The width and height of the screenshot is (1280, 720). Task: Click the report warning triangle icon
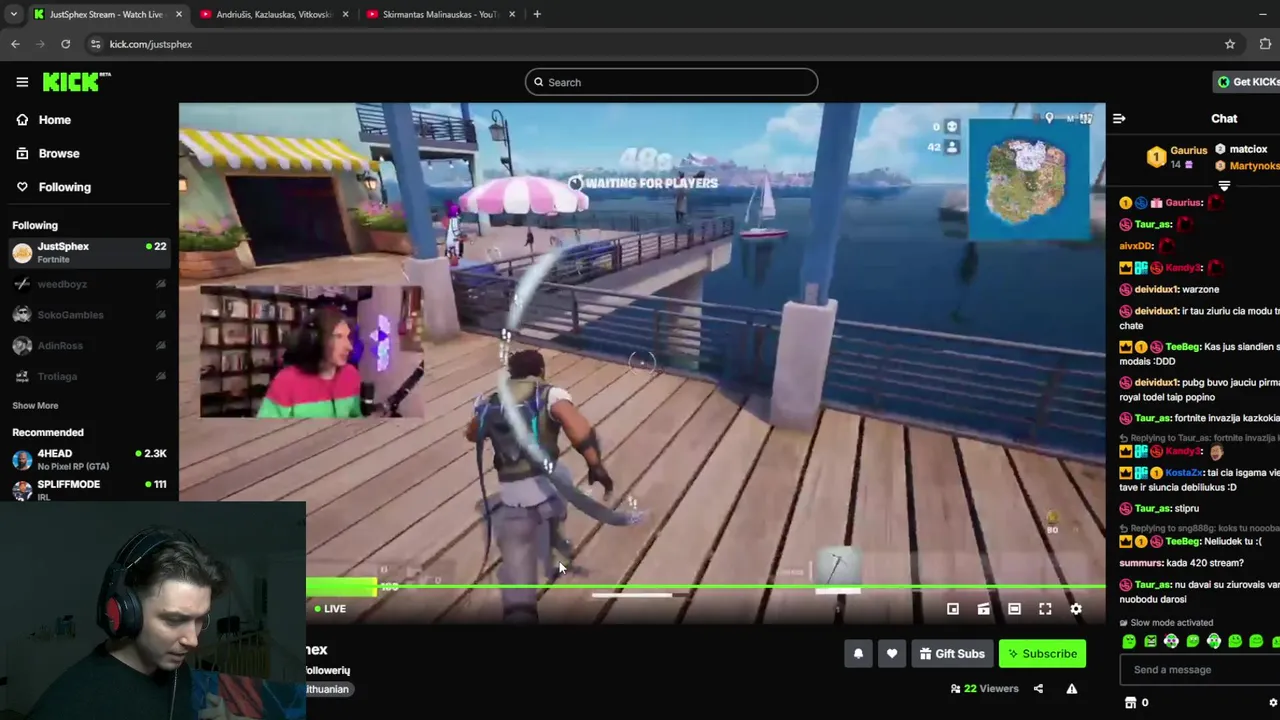click(1072, 688)
